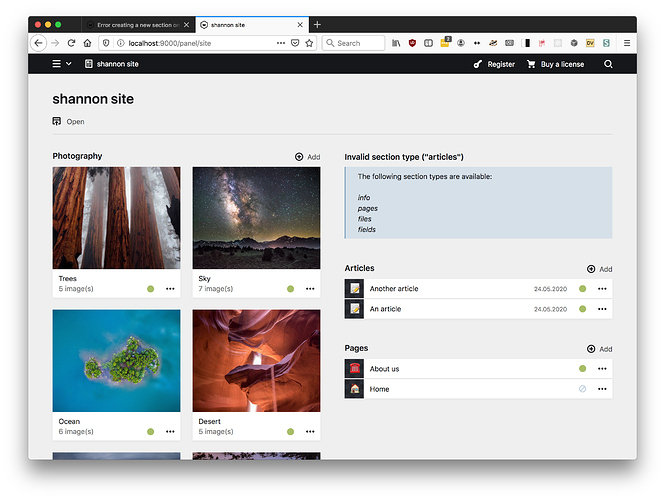This screenshot has height=500, width=665.
Task: Open the Ocean album thumbnail
Action: [116, 360]
